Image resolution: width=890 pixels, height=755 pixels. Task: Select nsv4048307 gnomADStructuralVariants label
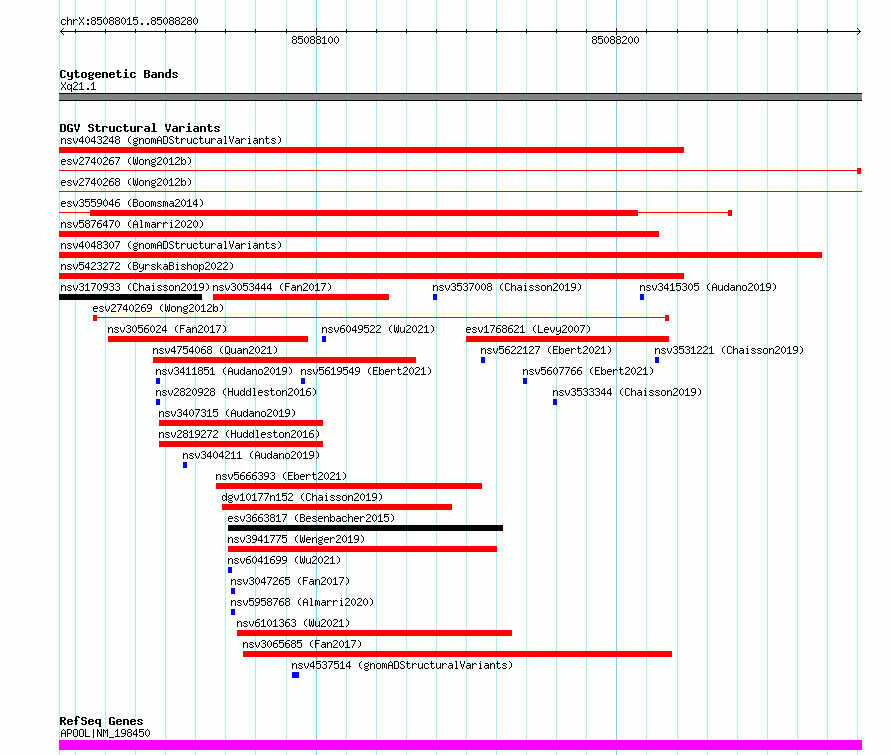click(171, 245)
